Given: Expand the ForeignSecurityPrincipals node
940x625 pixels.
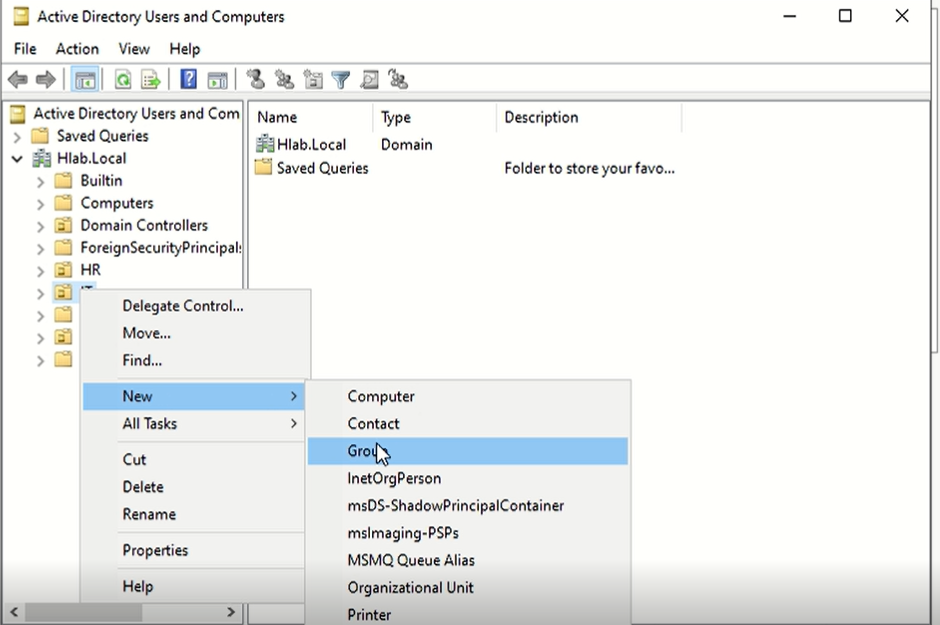Looking at the screenshot, I should point(40,249).
